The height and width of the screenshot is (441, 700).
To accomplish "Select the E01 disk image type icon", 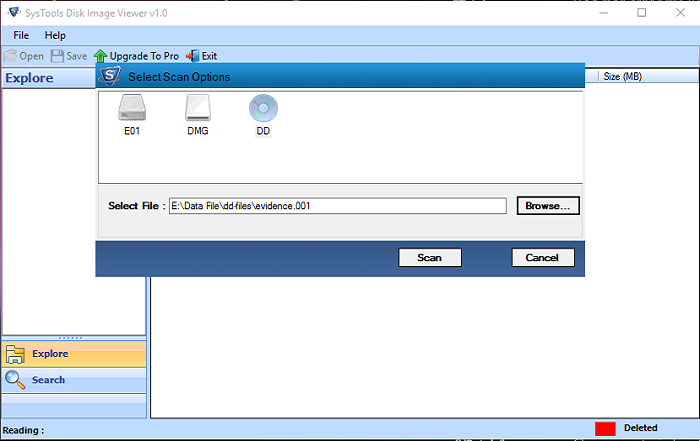I will coord(132,114).
